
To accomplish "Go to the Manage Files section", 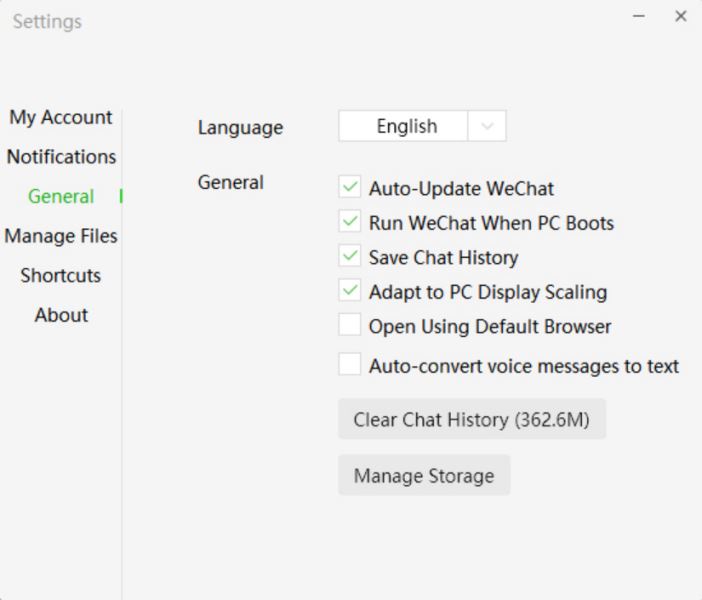I will point(61,236).
